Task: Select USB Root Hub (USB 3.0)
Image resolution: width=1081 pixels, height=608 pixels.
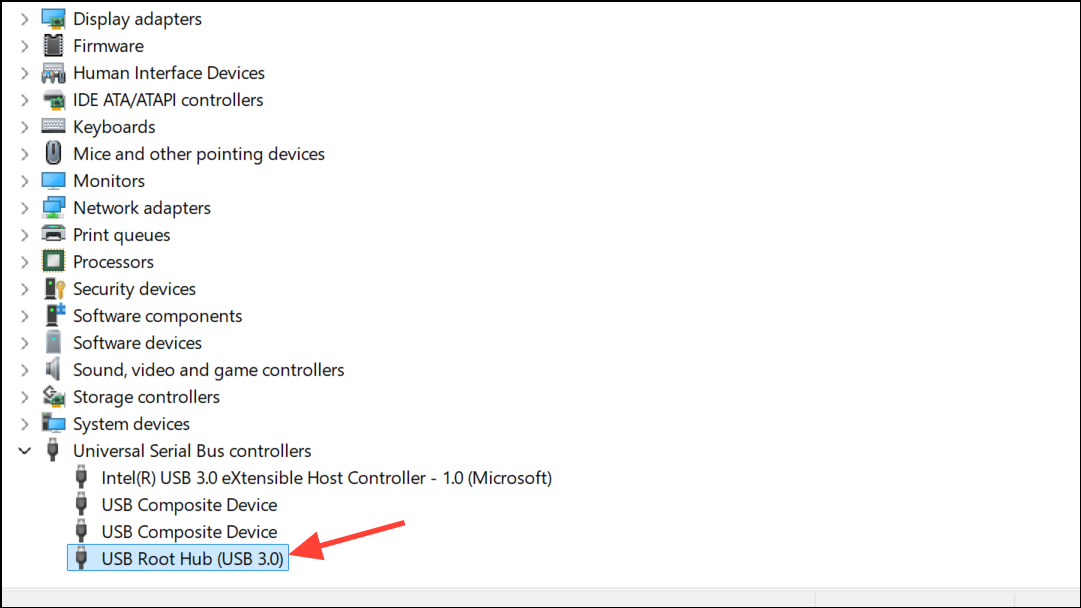Action: (x=178, y=558)
